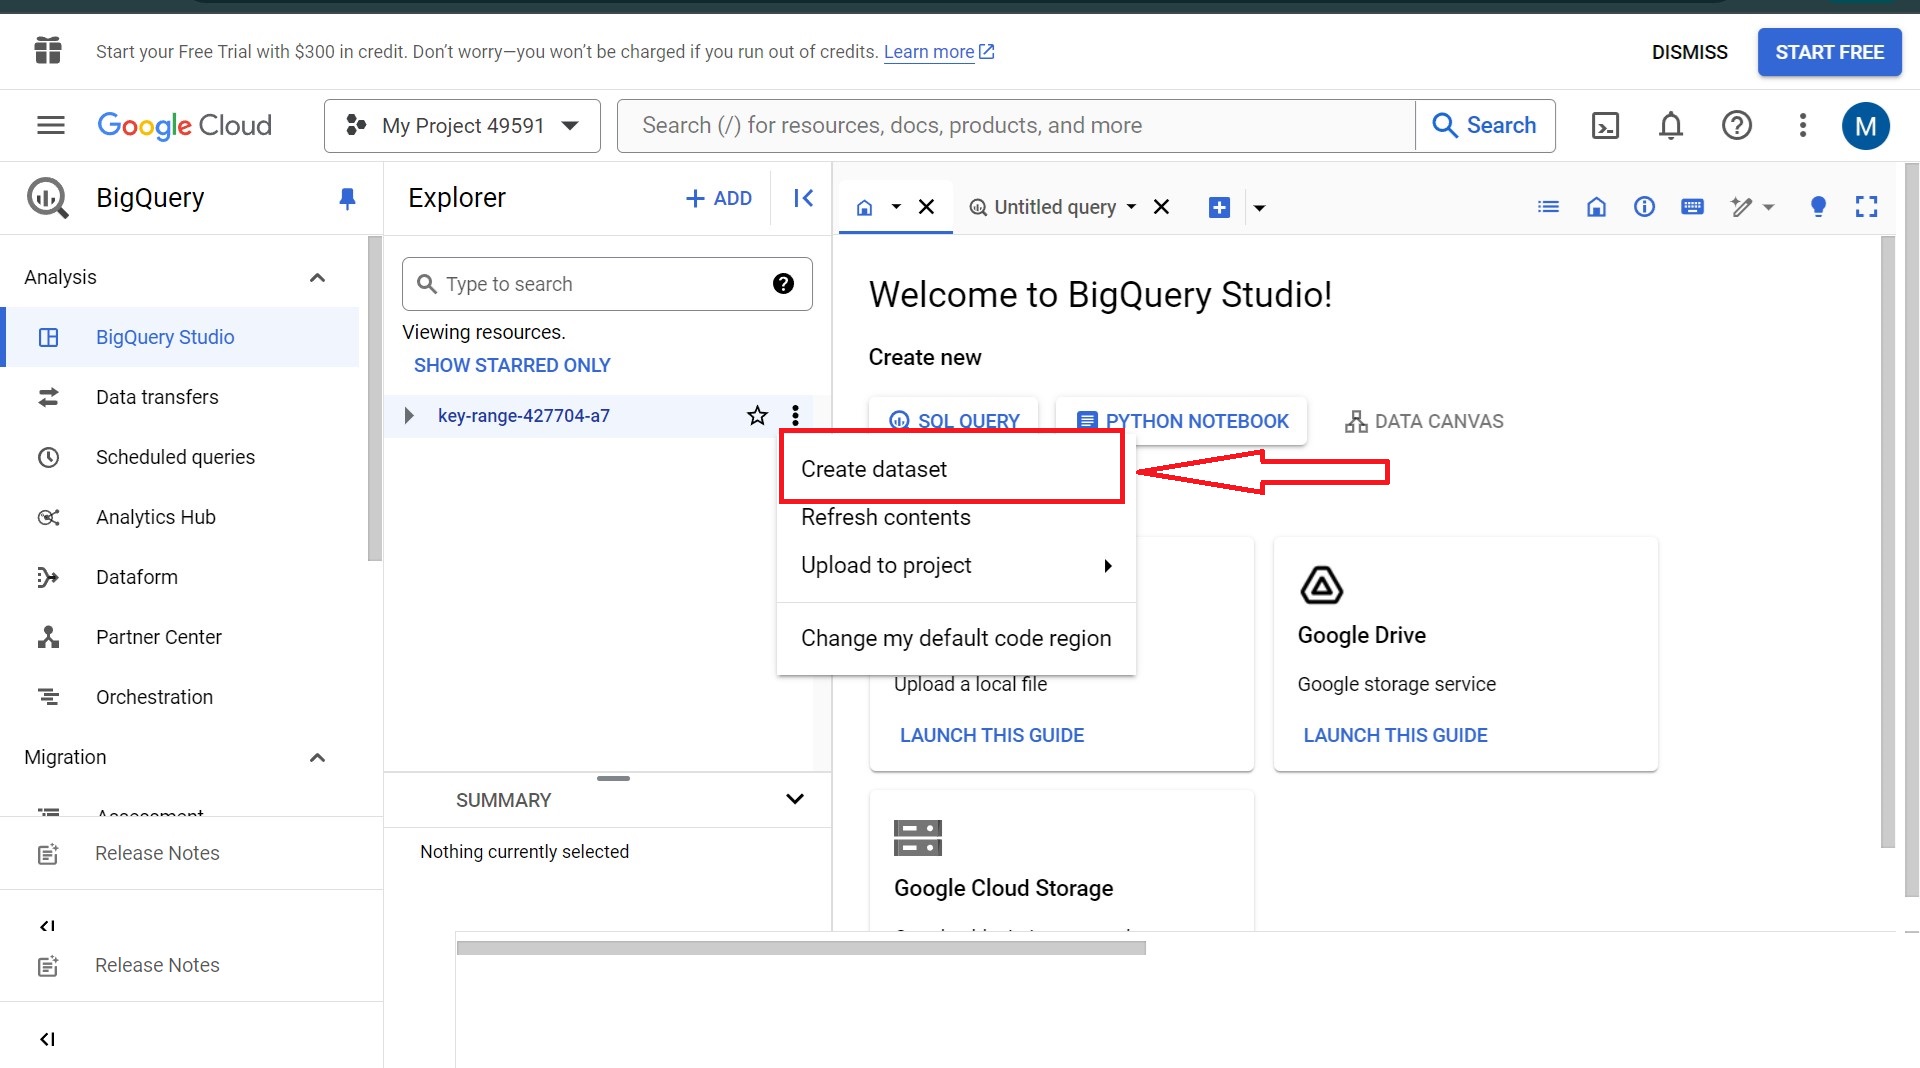Choose Refresh contents from menu
This screenshot has width=1920, height=1068.
[x=956, y=517]
